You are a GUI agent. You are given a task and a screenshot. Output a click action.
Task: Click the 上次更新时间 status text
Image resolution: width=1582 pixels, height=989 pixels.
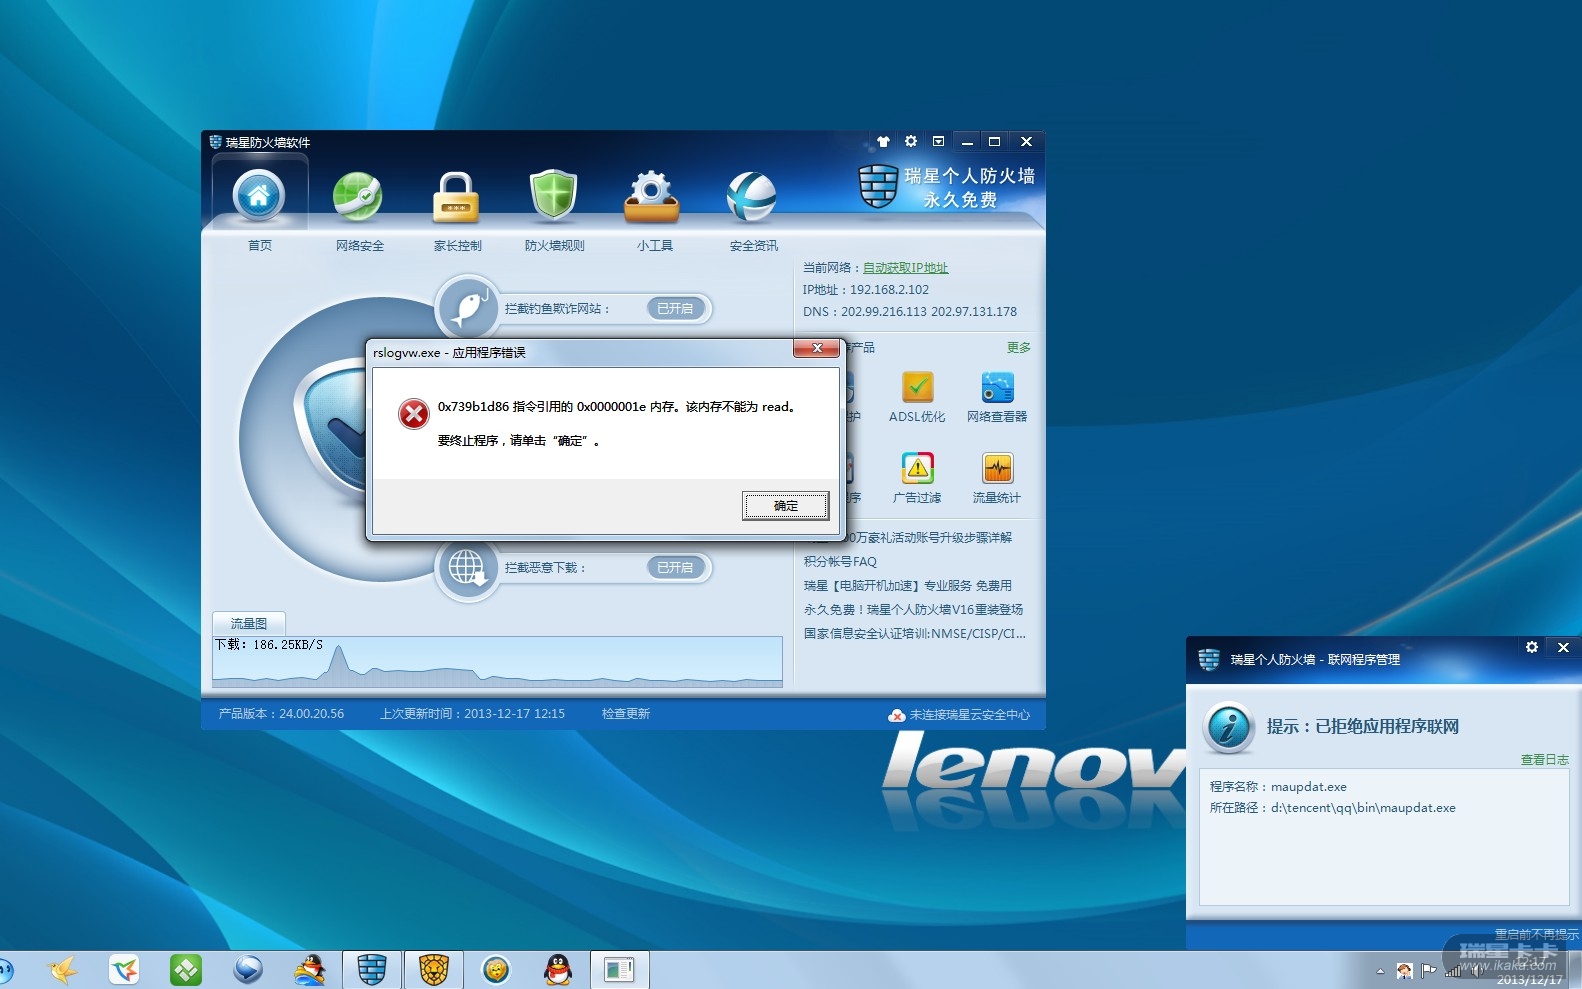pyautogui.click(x=472, y=714)
